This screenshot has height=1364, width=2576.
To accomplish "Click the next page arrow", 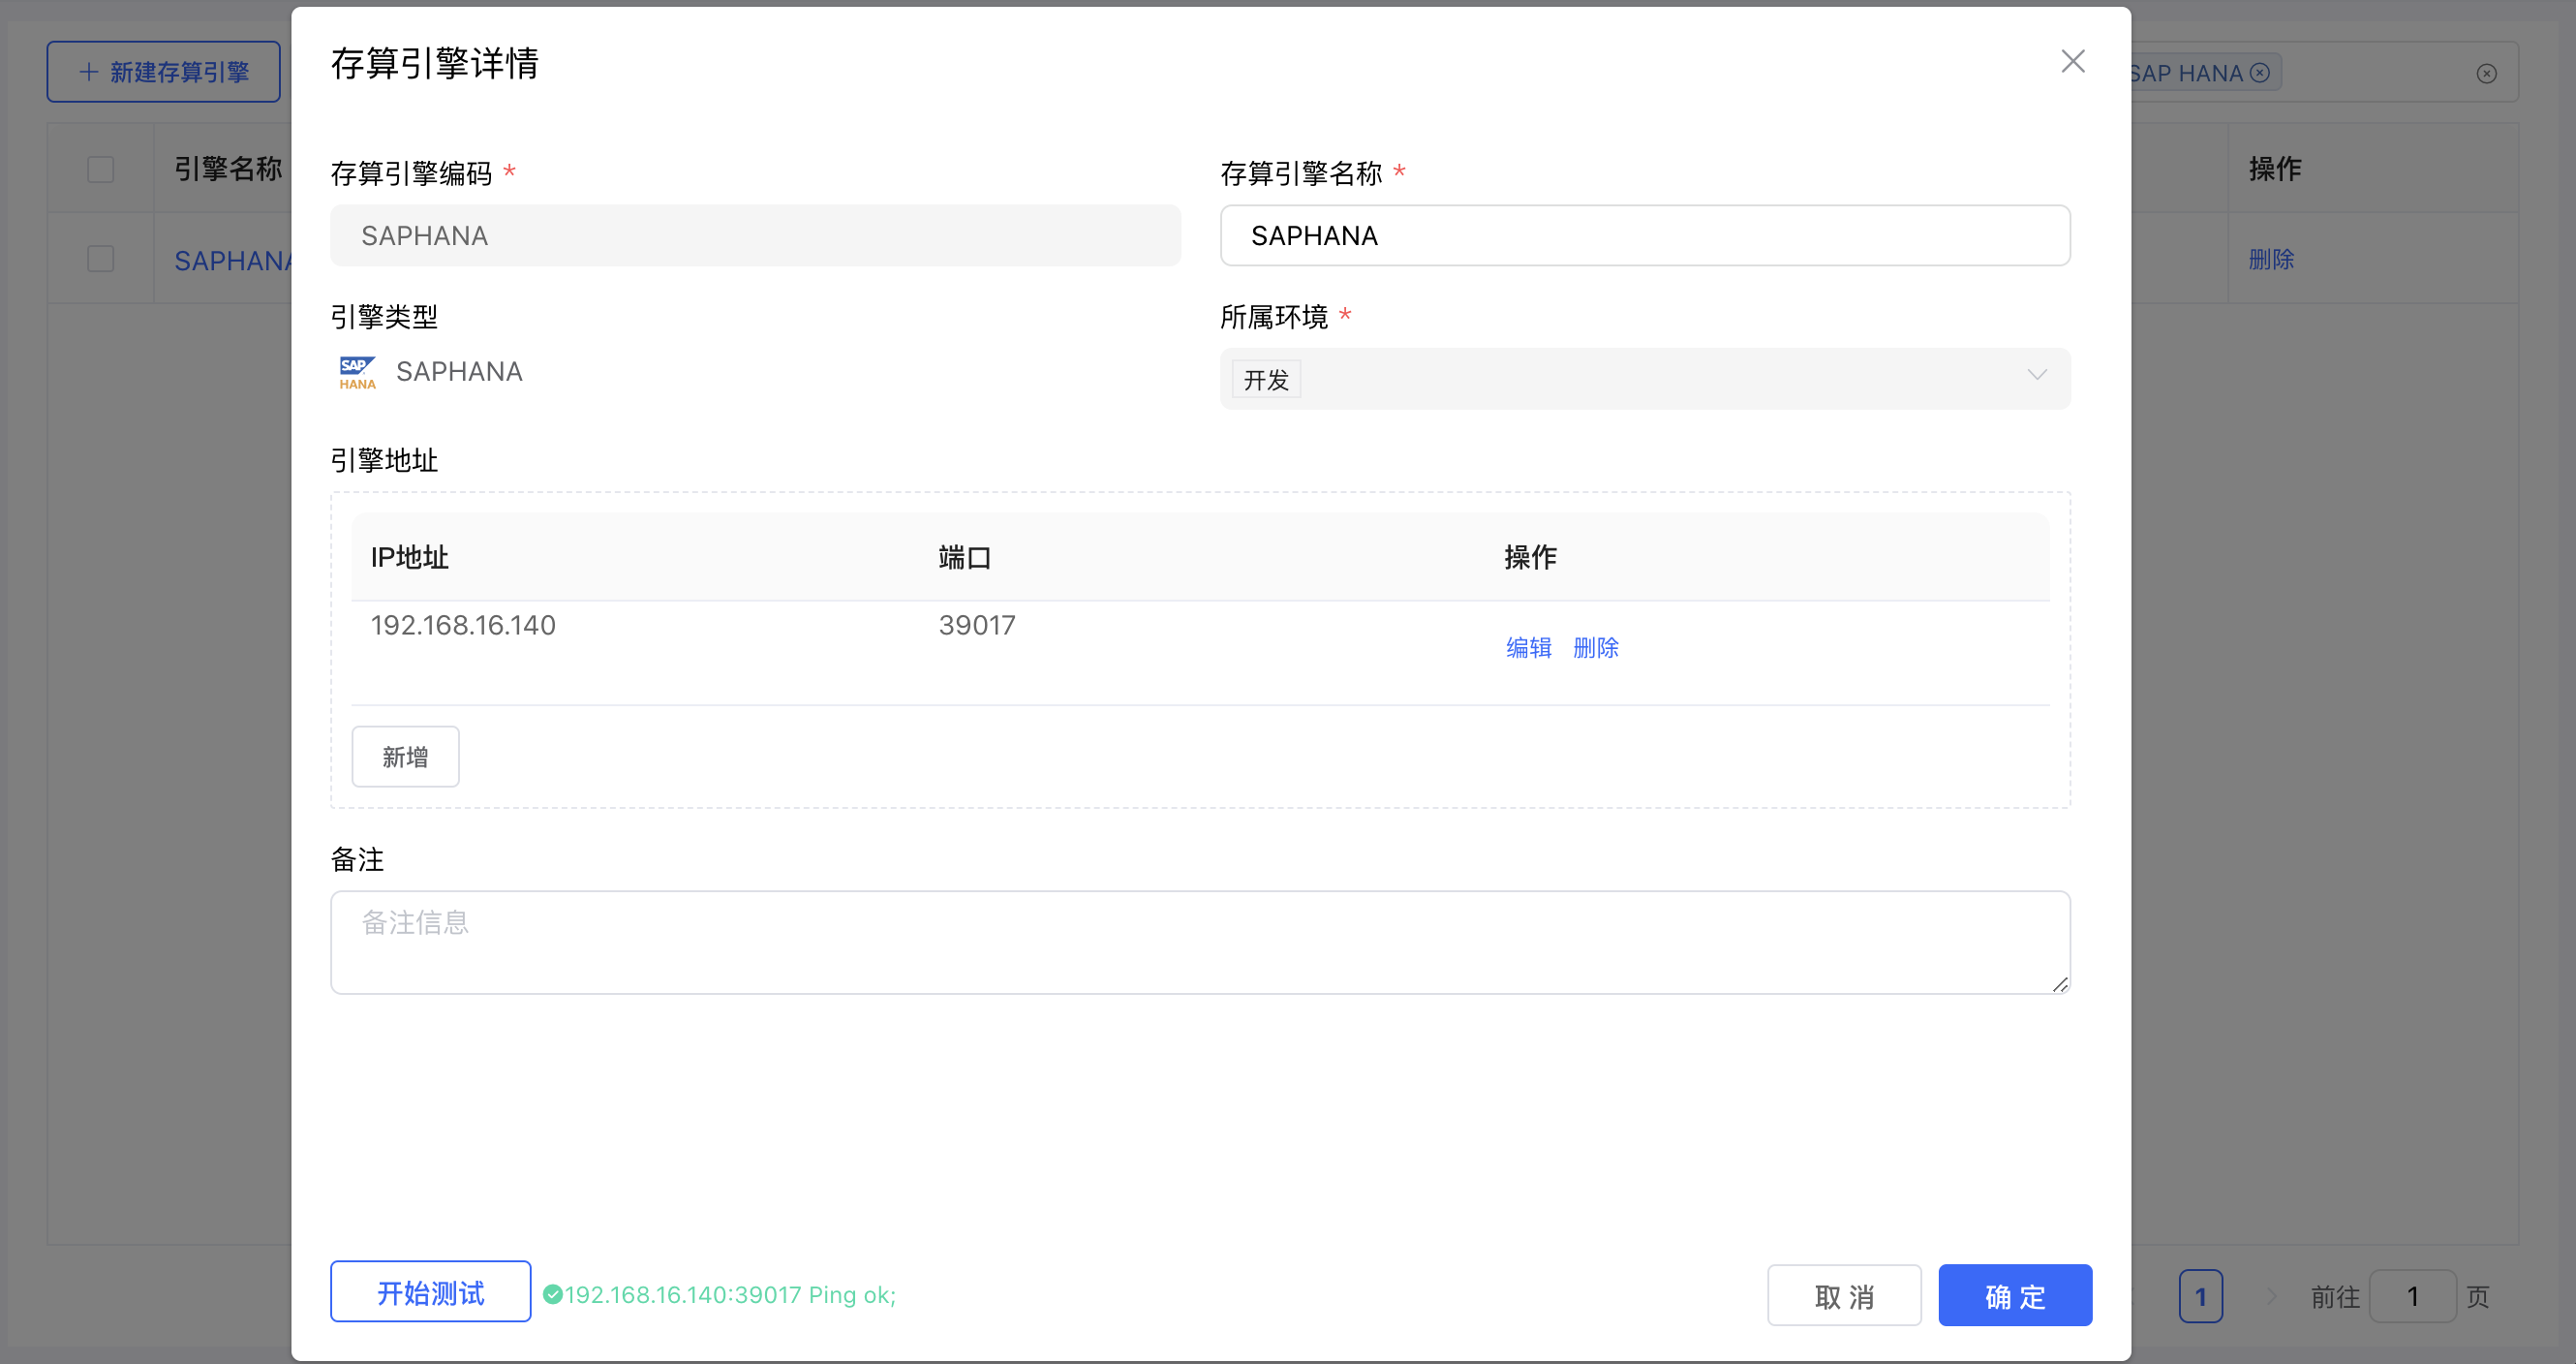I will click(2270, 1296).
